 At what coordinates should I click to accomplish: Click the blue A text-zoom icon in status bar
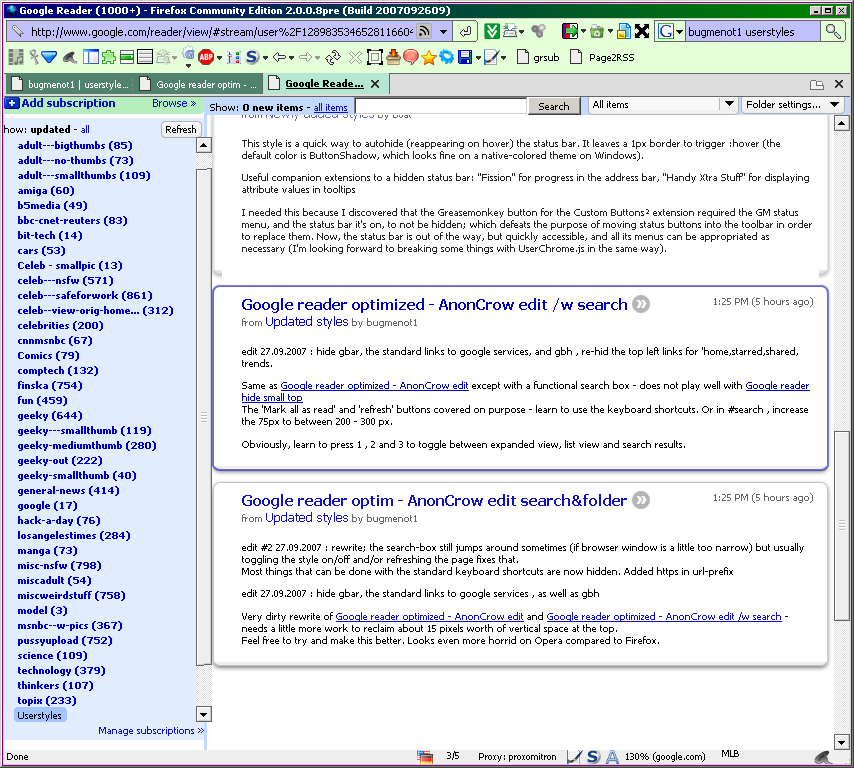pos(612,756)
